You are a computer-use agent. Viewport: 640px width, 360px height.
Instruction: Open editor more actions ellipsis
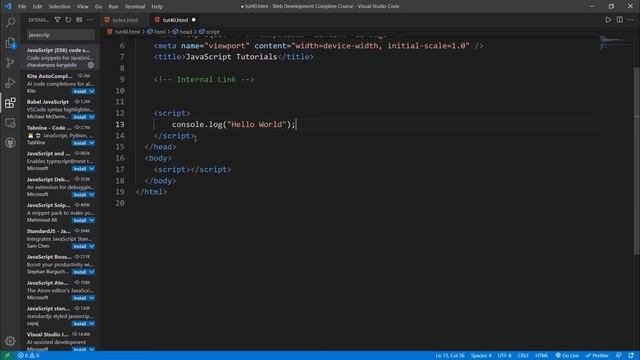(631, 20)
